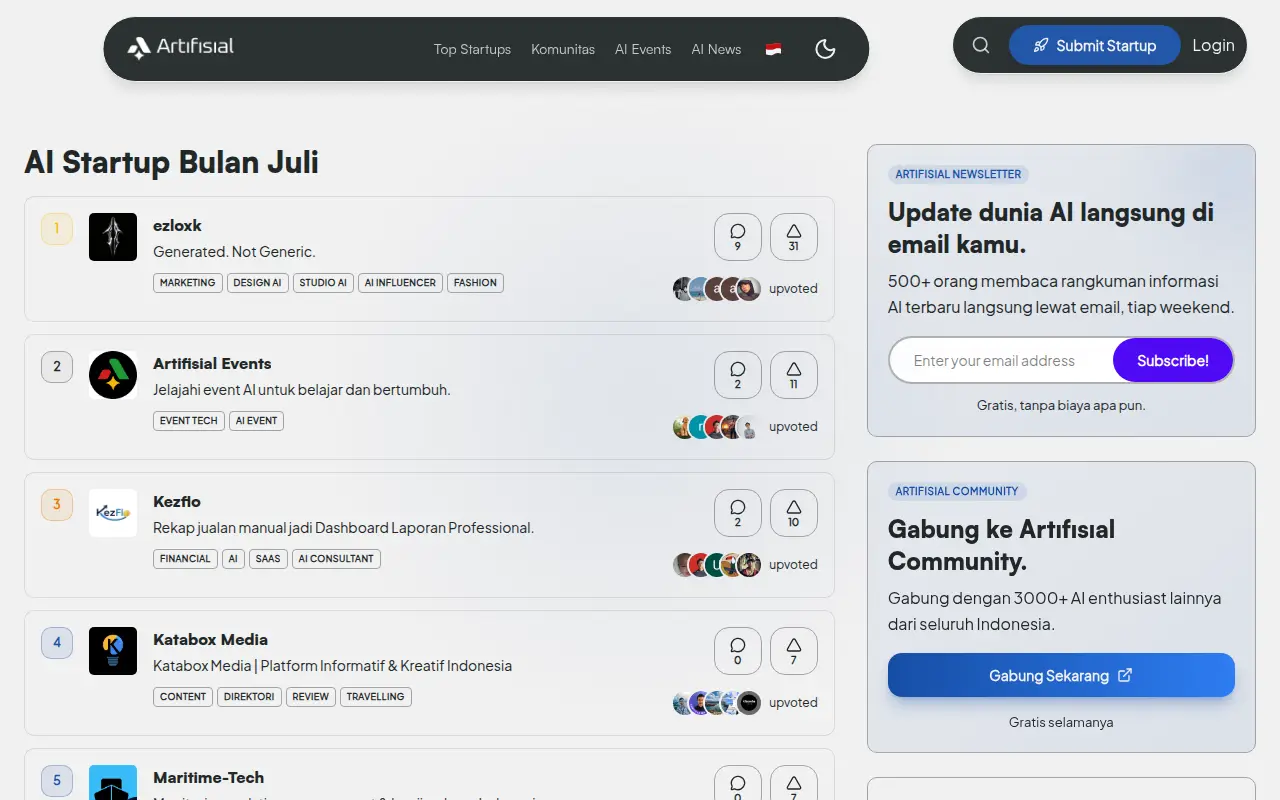Click the Kezflo startup logo
The height and width of the screenshot is (800, 1280).
click(x=113, y=513)
